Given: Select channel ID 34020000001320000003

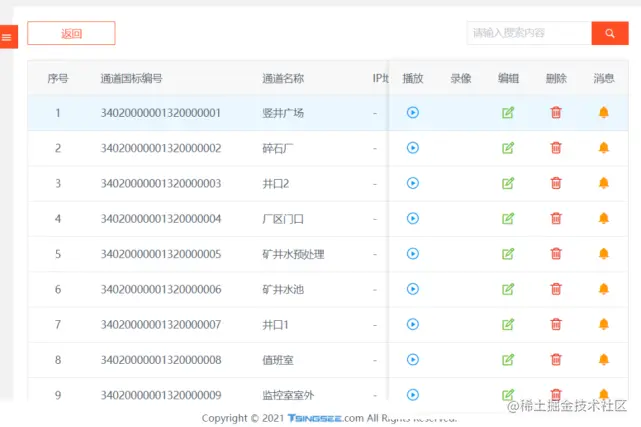Looking at the screenshot, I should [161, 183].
